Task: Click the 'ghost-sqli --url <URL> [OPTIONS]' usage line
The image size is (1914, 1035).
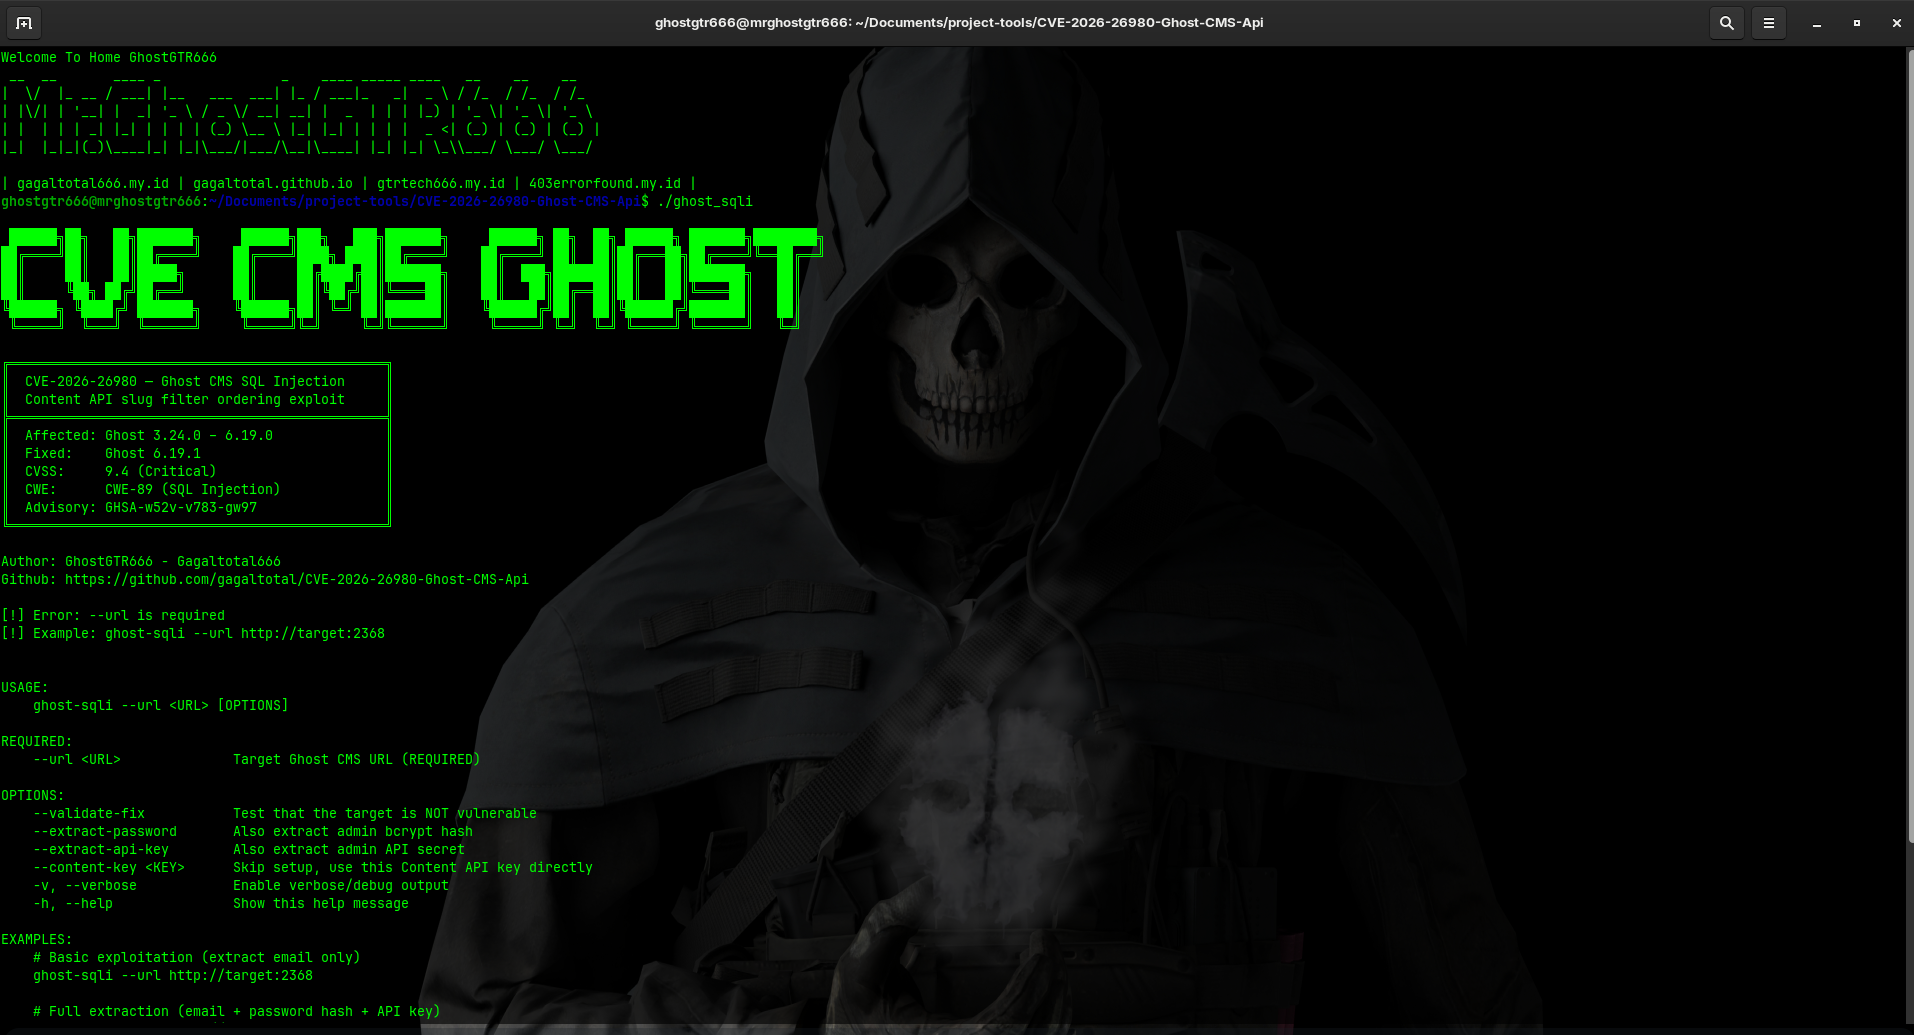Action: pos(161,706)
